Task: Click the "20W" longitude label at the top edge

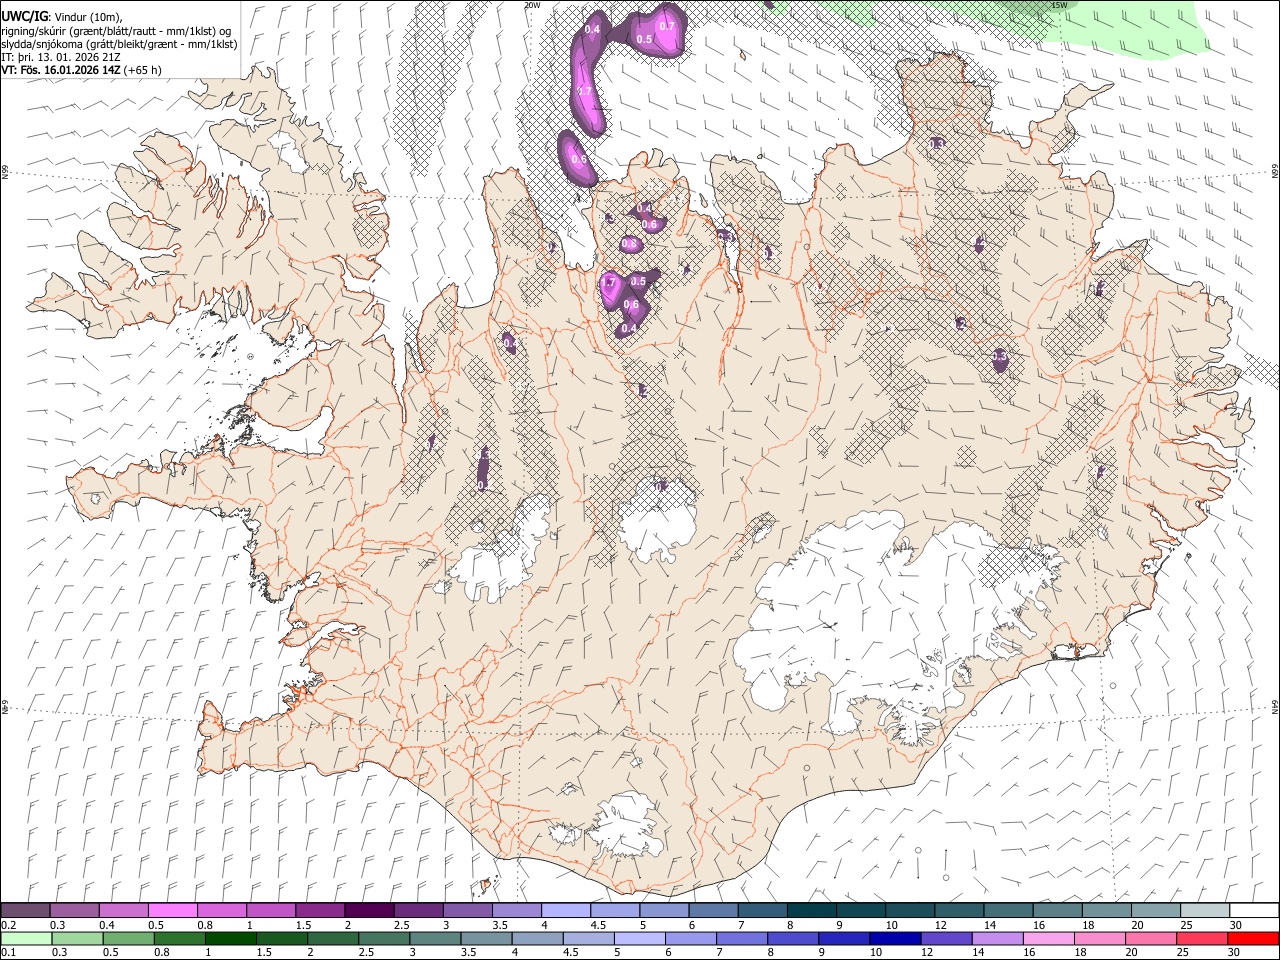Action: click(532, 5)
